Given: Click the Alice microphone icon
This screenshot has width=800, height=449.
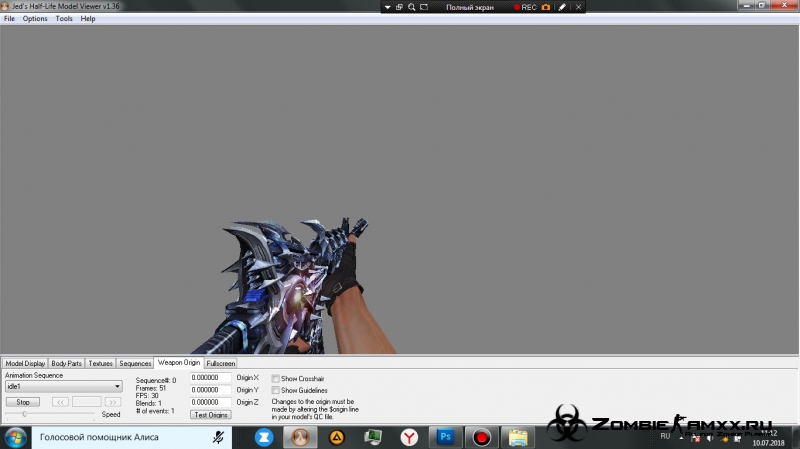Looking at the screenshot, I should coord(218,437).
